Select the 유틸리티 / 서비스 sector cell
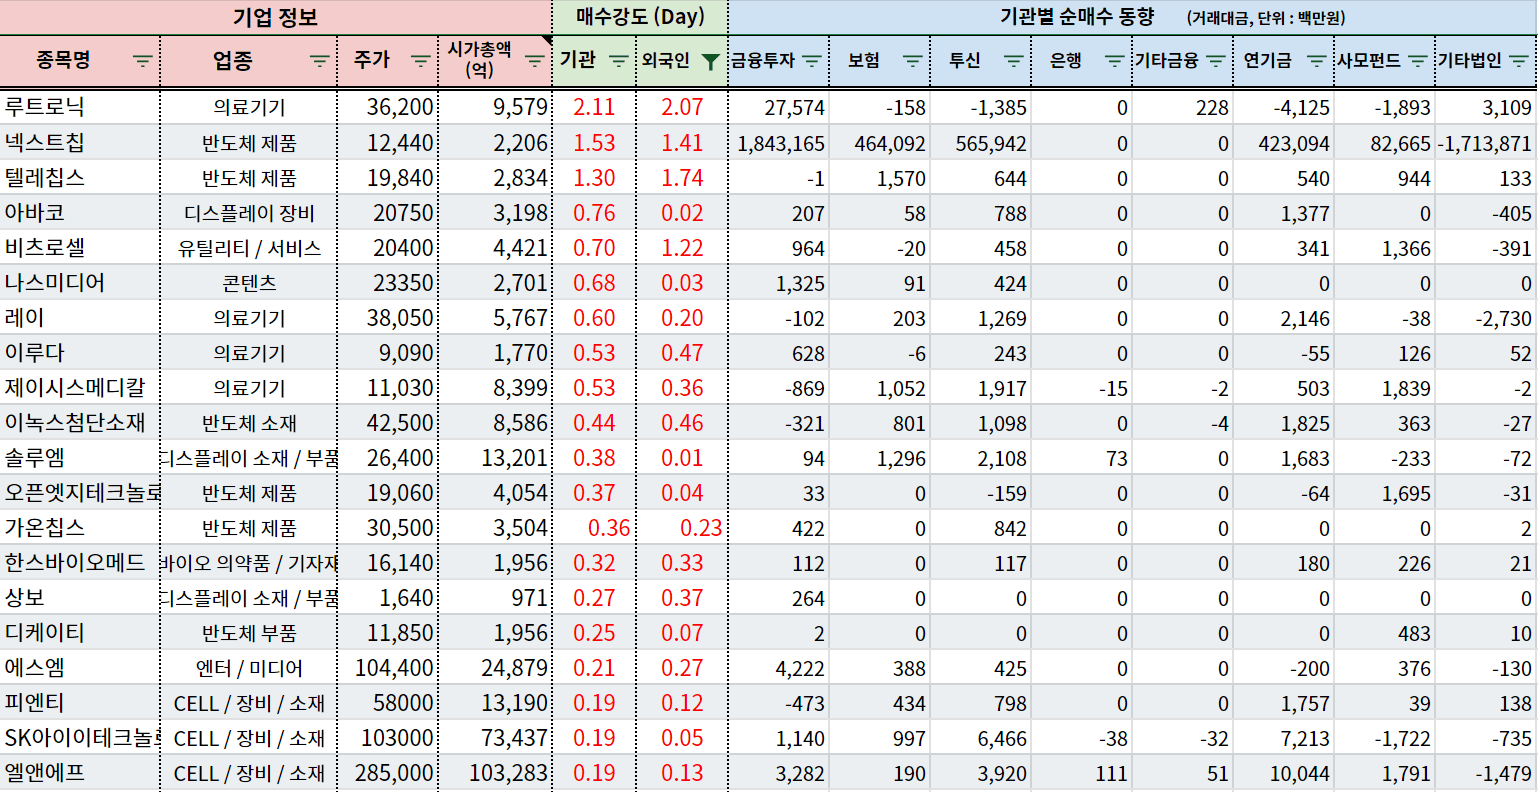The height and width of the screenshot is (792, 1538). pyautogui.click(x=249, y=247)
